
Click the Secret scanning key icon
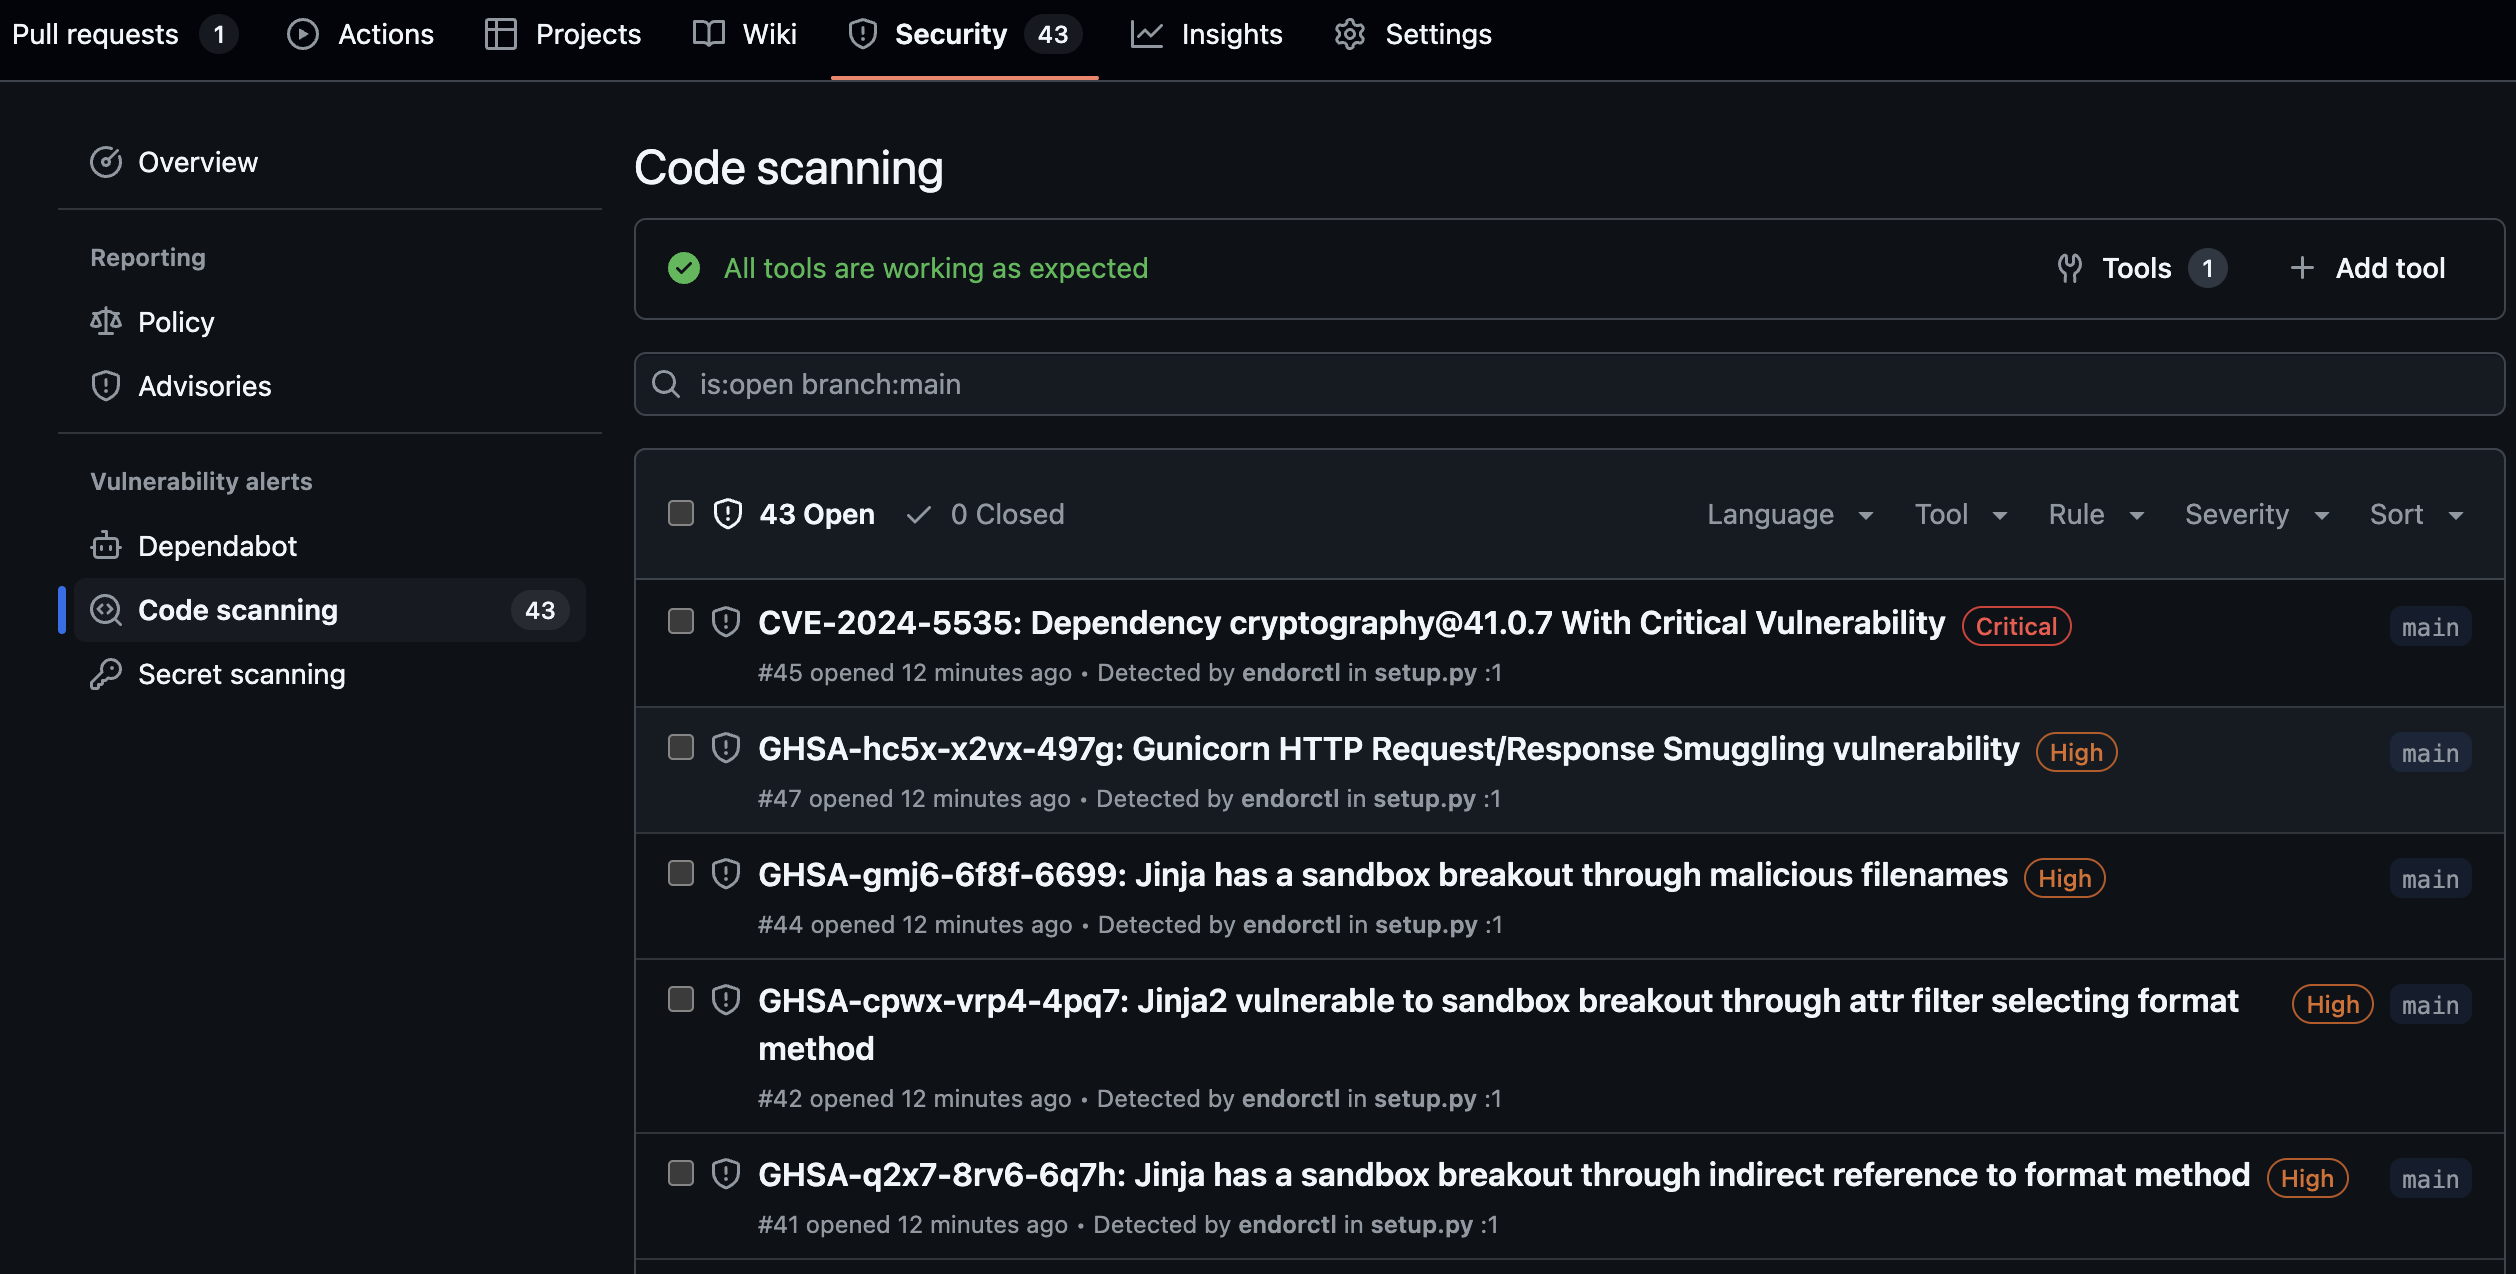coord(106,674)
